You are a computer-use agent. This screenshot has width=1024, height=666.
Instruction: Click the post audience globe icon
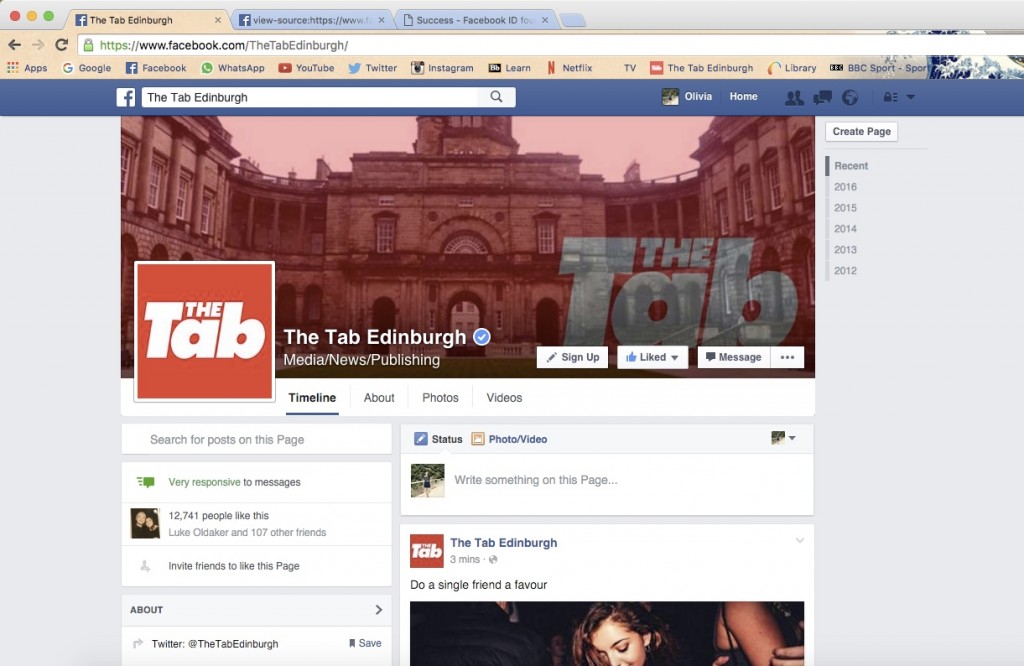pos(493,560)
